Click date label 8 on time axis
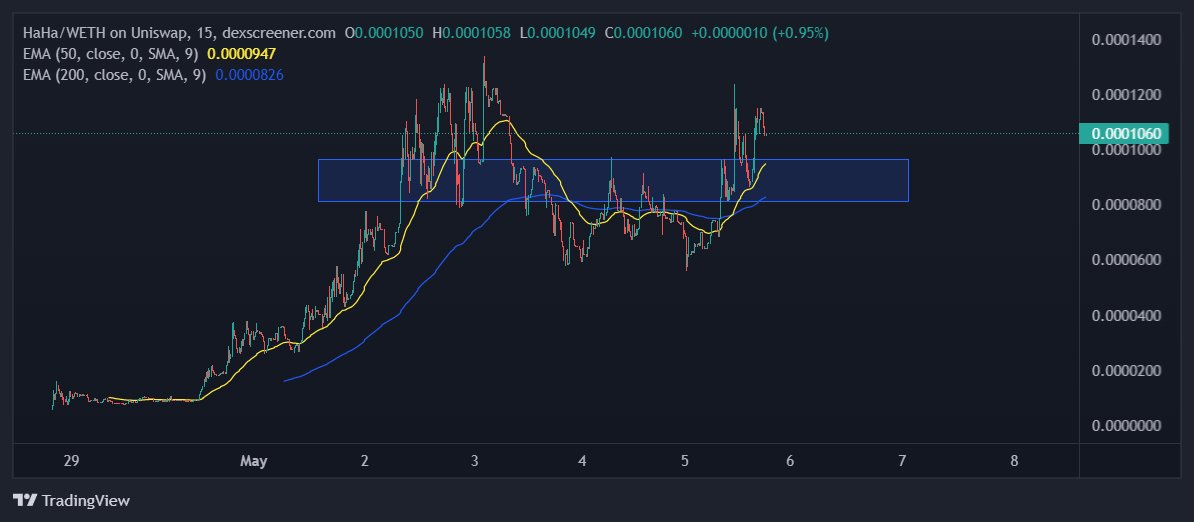The image size is (1194, 522). pyautogui.click(x=1014, y=460)
